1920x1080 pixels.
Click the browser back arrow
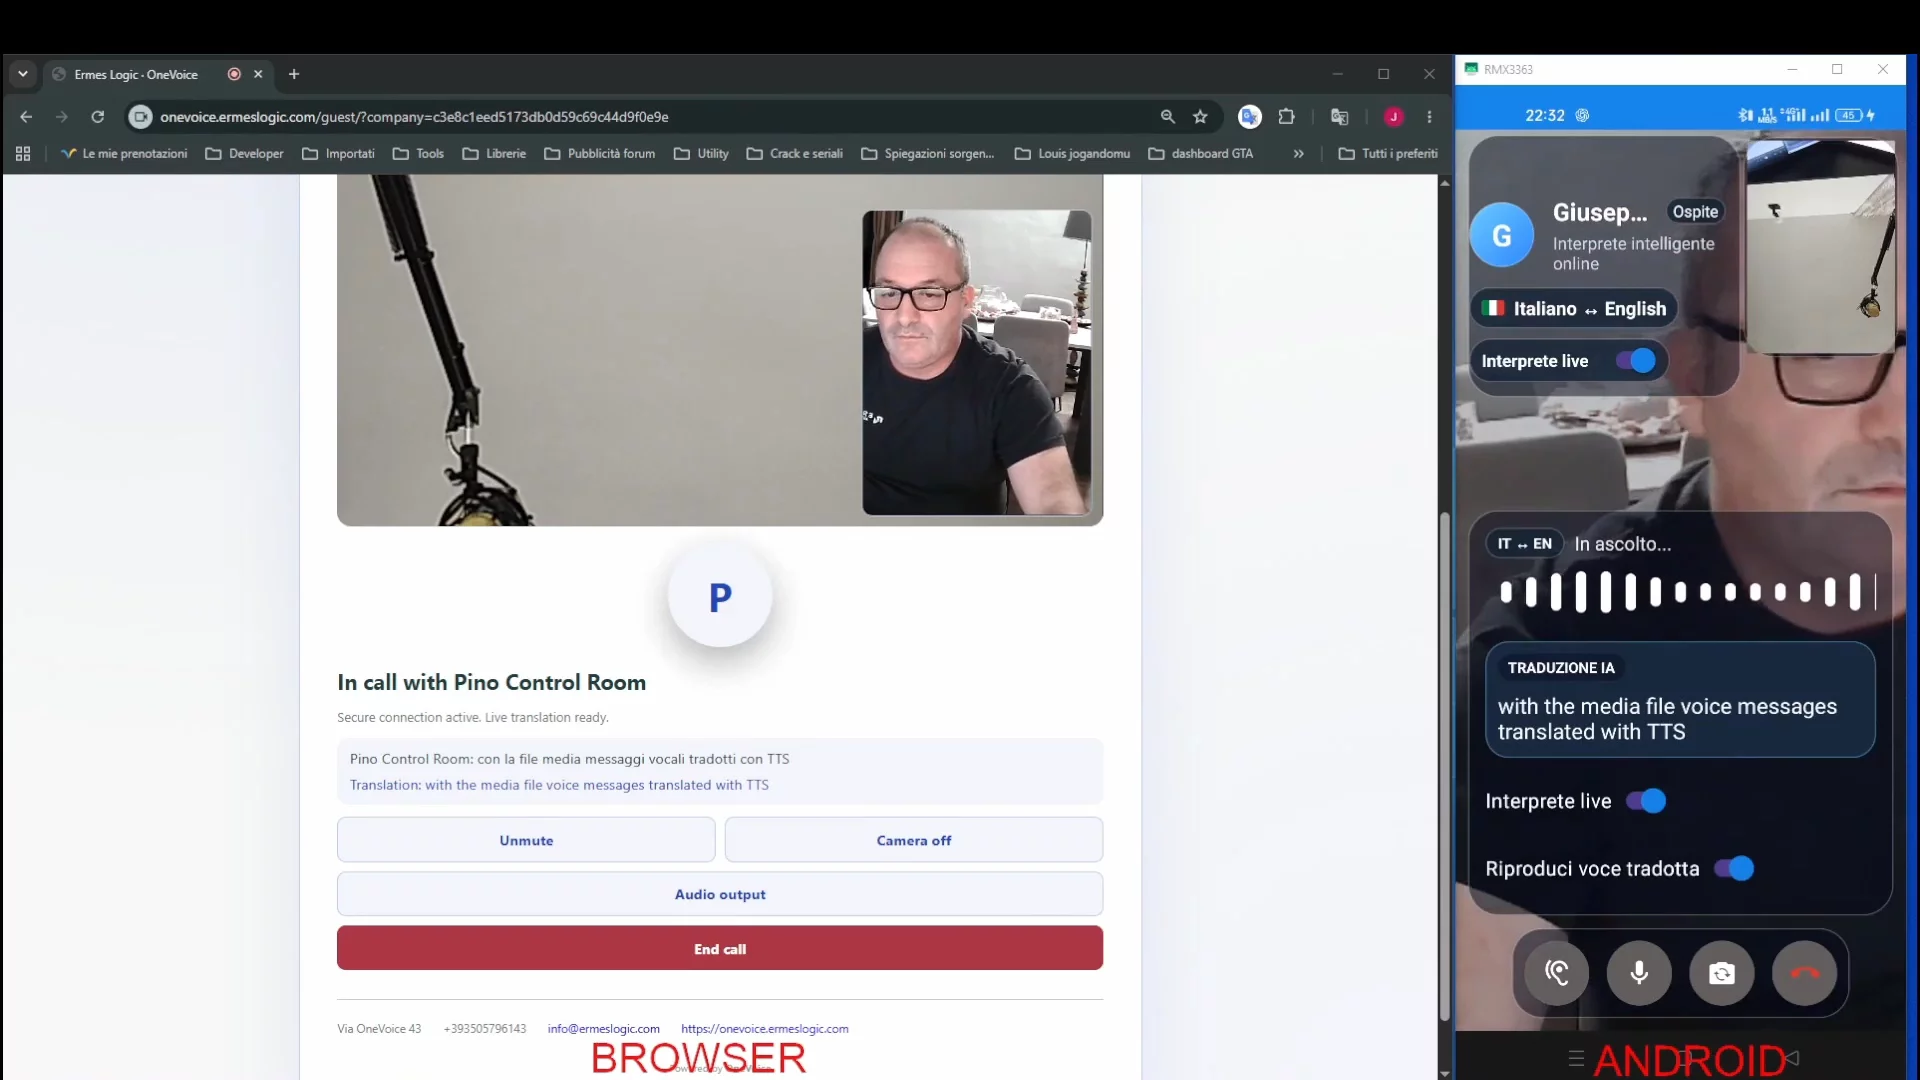click(26, 117)
